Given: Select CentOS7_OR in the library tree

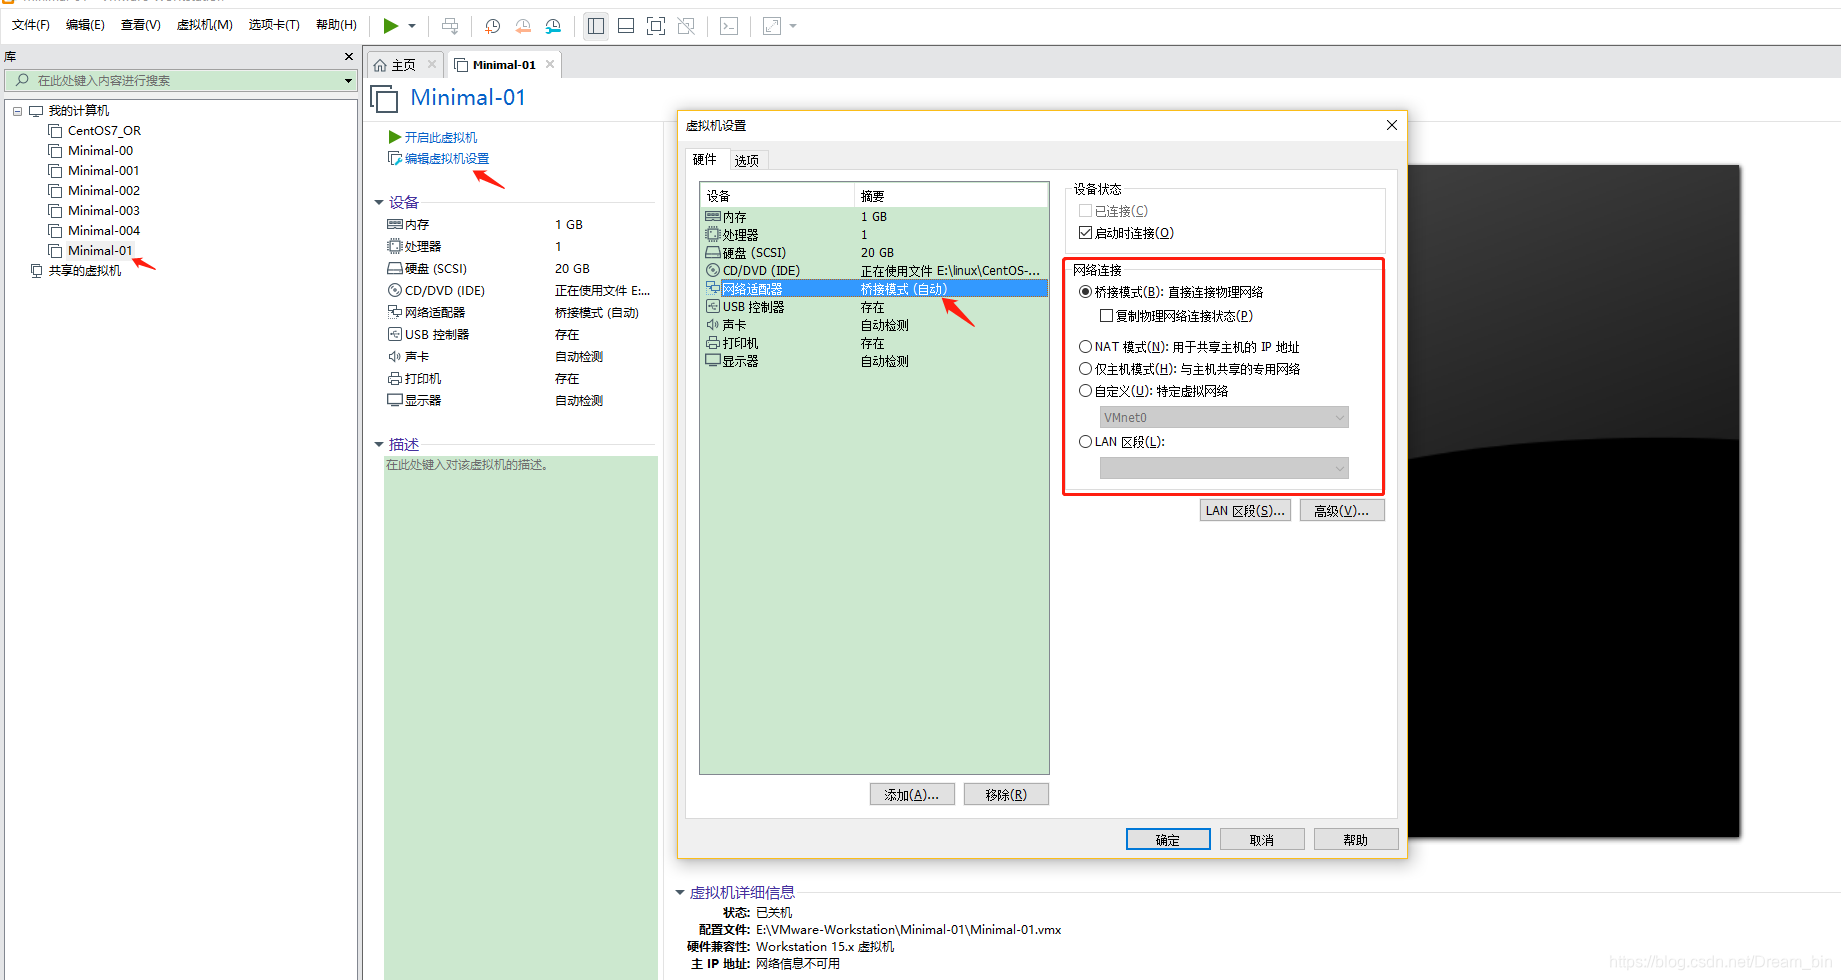Looking at the screenshot, I should click(x=104, y=131).
